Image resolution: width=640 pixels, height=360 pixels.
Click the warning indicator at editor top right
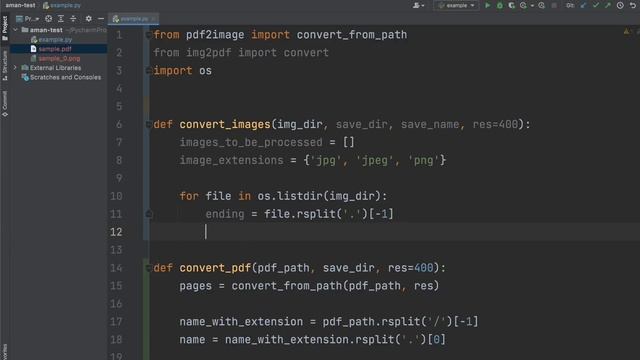tap(627, 32)
